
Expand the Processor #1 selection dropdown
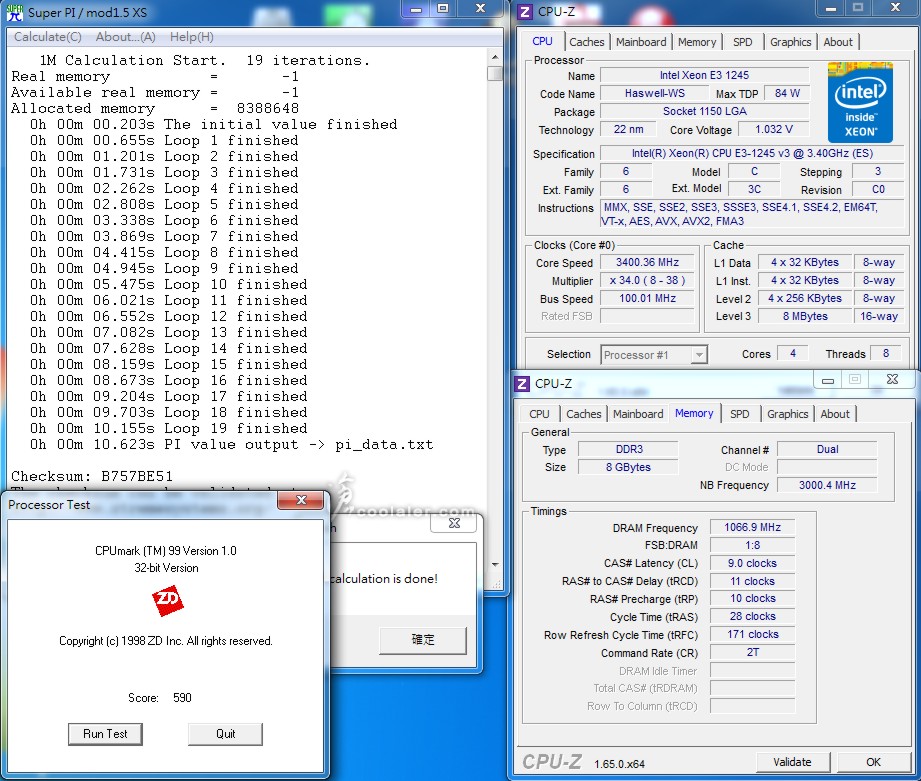tap(698, 355)
